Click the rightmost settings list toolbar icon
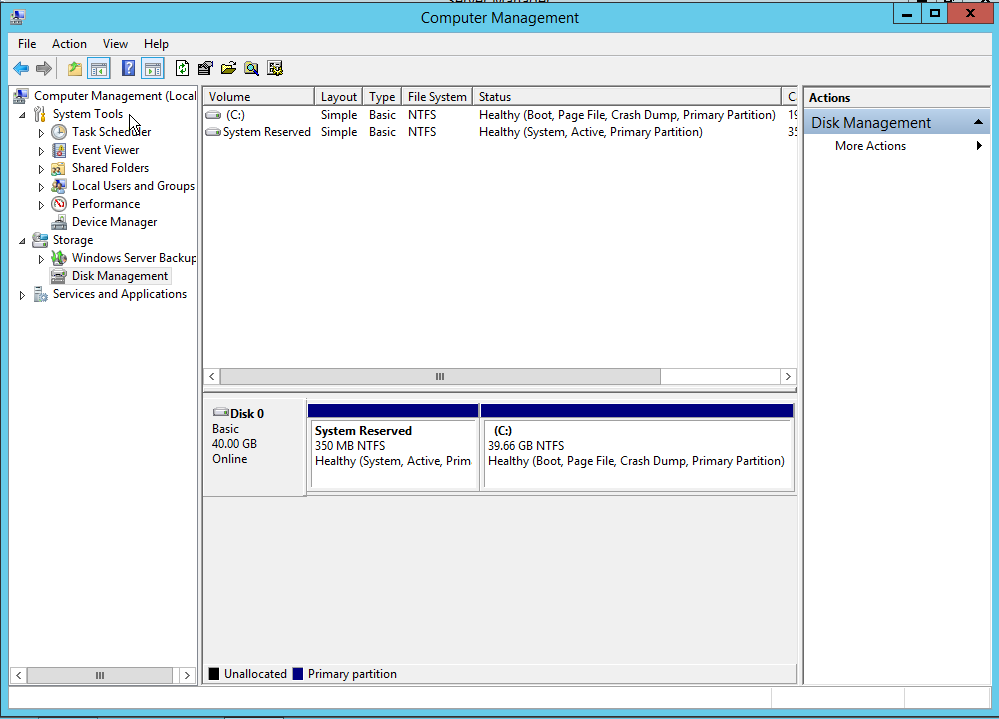This screenshot has height=719, width=999. (x=275, y=69)
